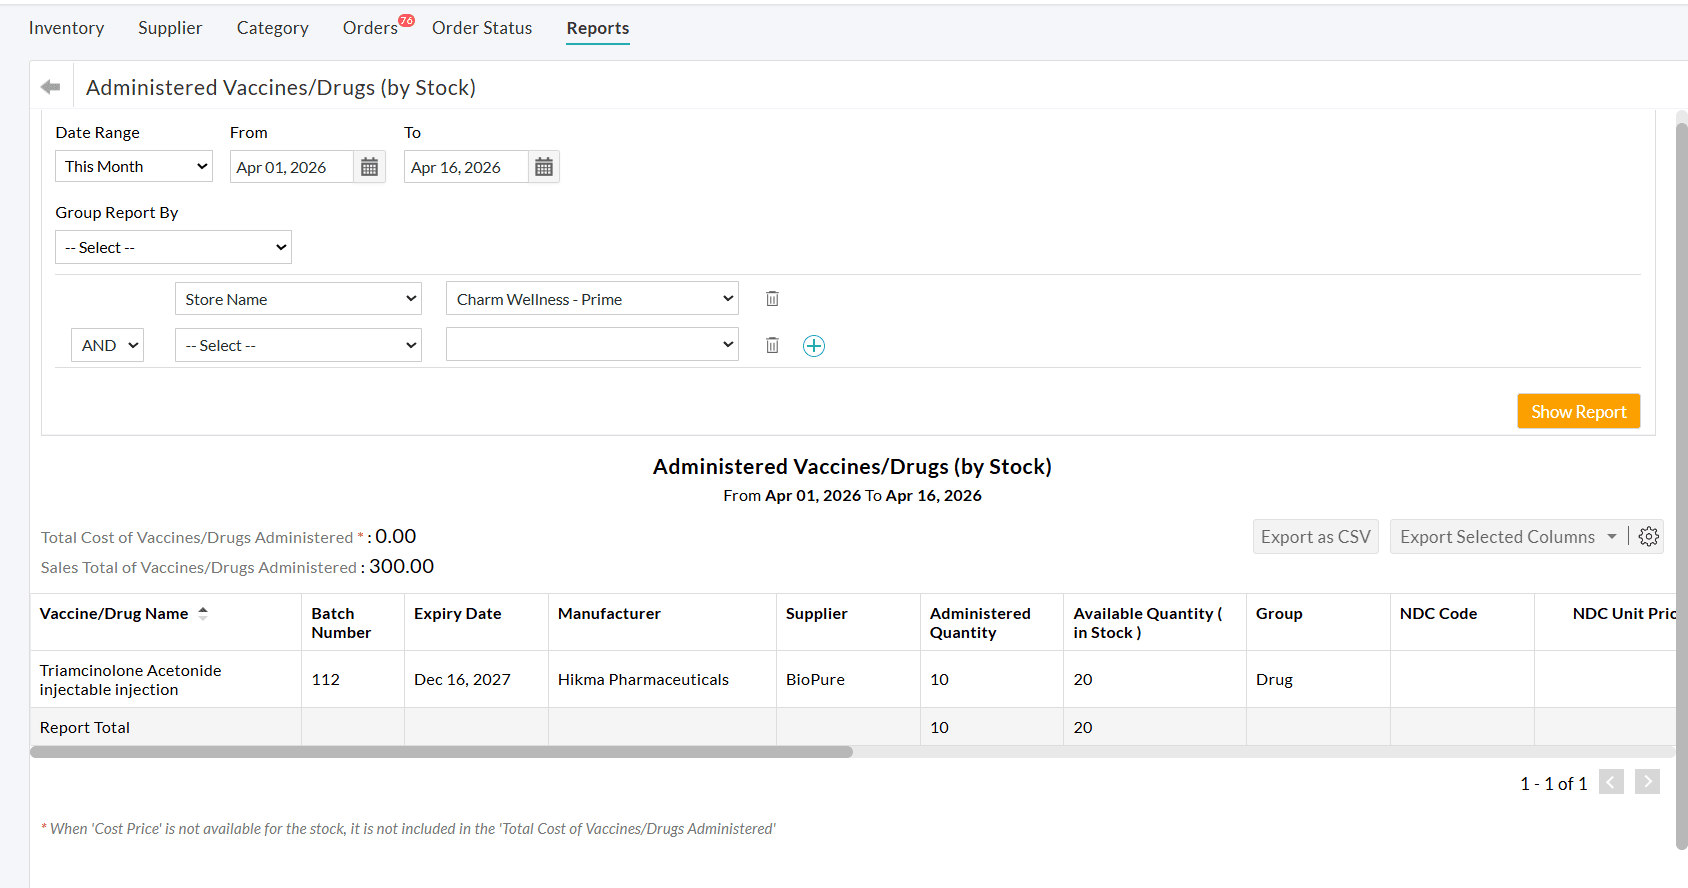The image size is (1688, 888).
Task: Click the To date input field
Action: pyautogui.click(x=465, y=167)
